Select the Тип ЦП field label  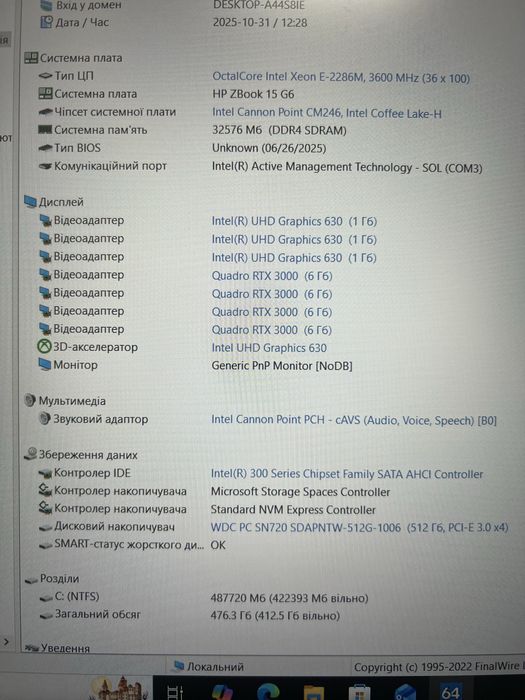74,76
